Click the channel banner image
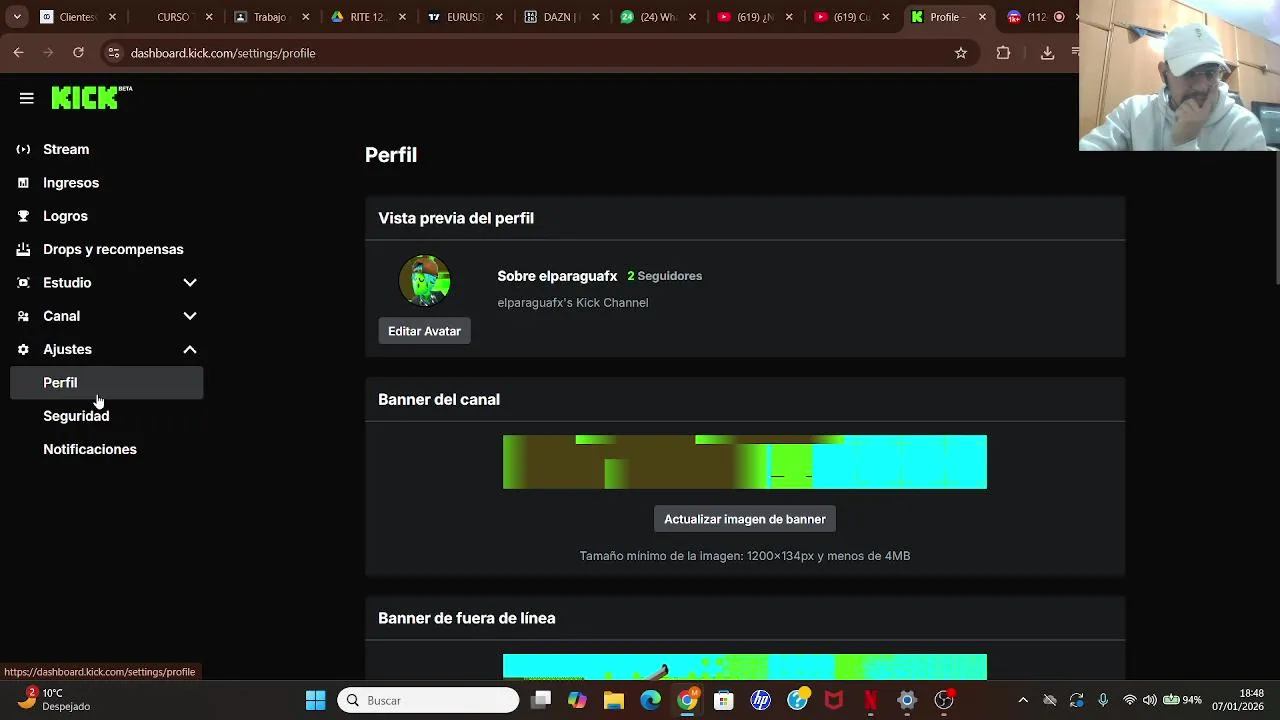Viewport: 1280px width, 720px height. (x=745, y=462)
